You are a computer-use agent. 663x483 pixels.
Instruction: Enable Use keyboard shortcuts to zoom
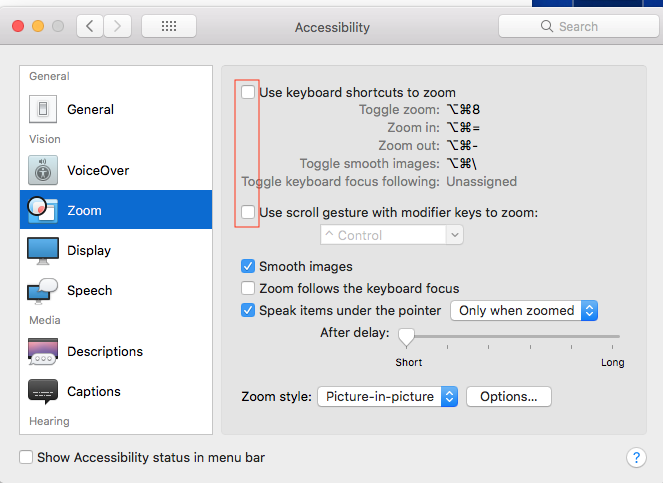(248, 92)
